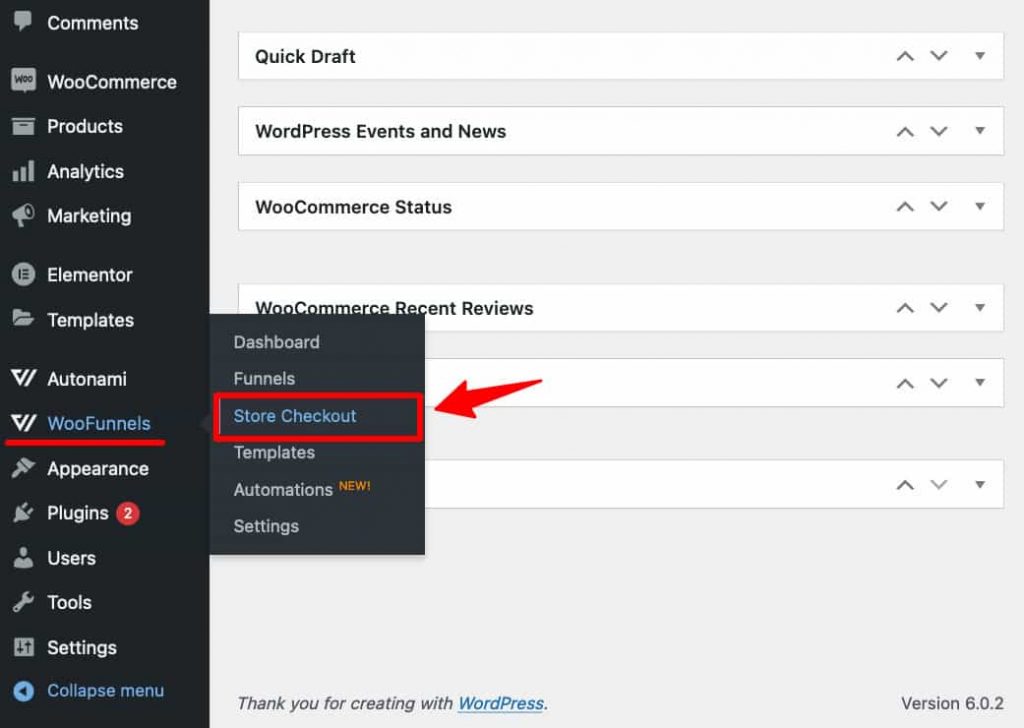Click the Collapse menu arrow icon
The image size is (1024, 728).
(x=24, y=691)
